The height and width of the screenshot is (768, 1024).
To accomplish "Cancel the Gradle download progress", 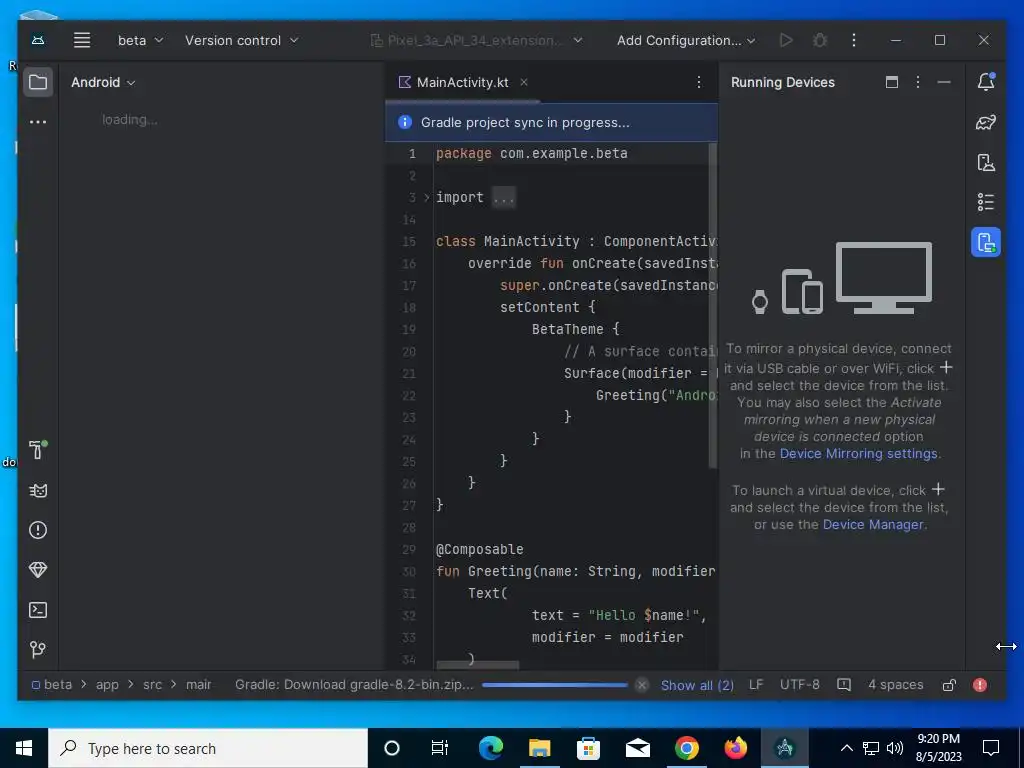I will coord(642,684).
